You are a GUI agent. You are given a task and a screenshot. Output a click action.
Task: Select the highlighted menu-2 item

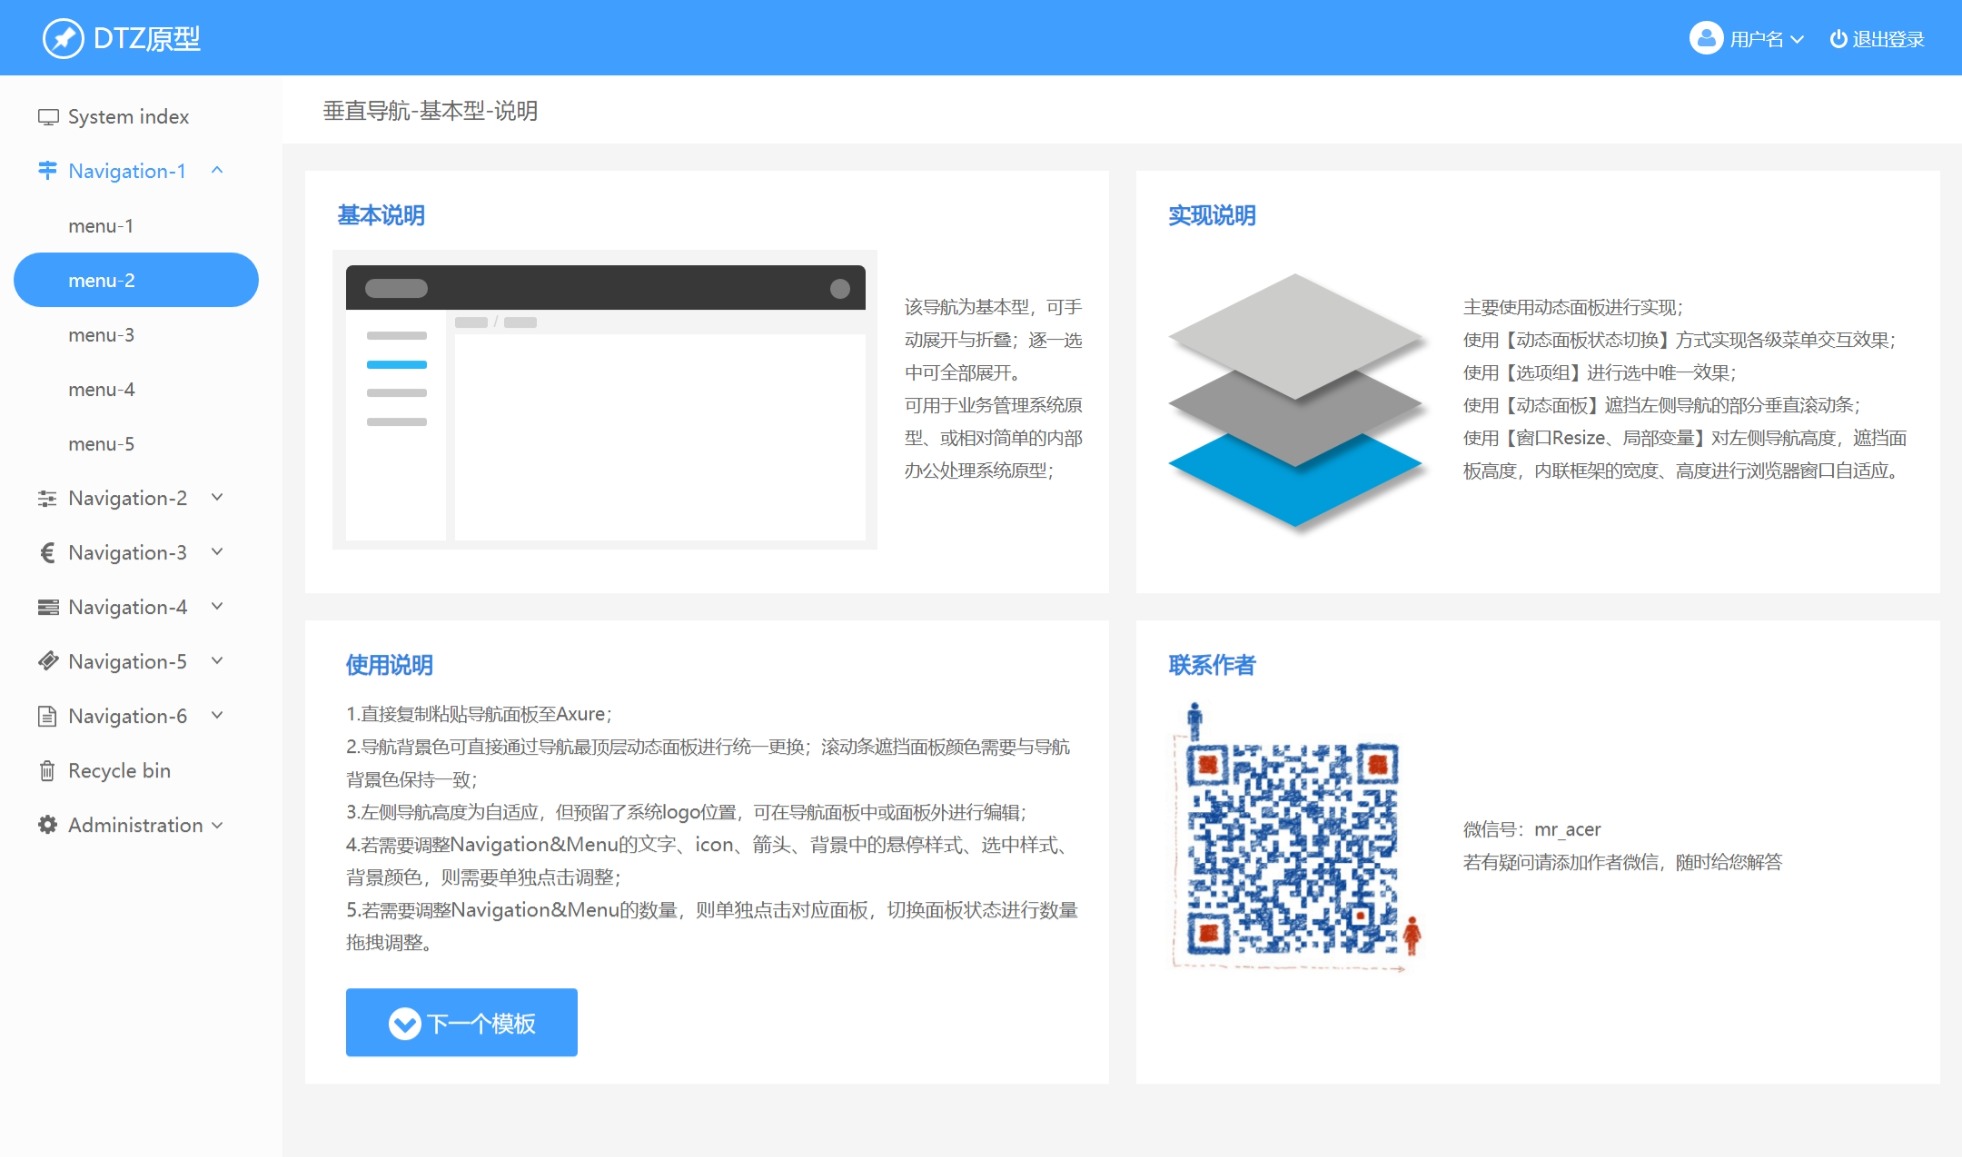(x=136, y=280)
